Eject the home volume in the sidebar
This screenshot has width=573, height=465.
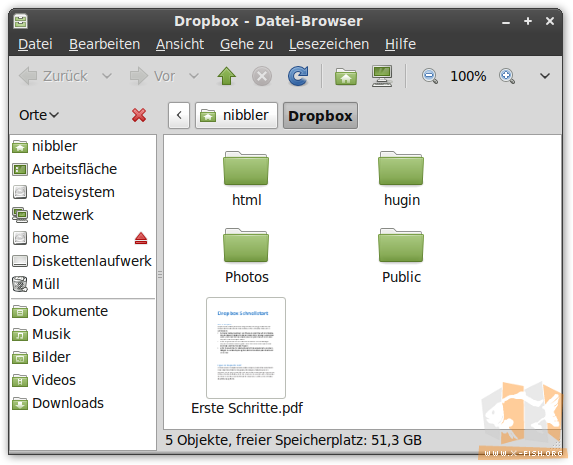[141, 238]
